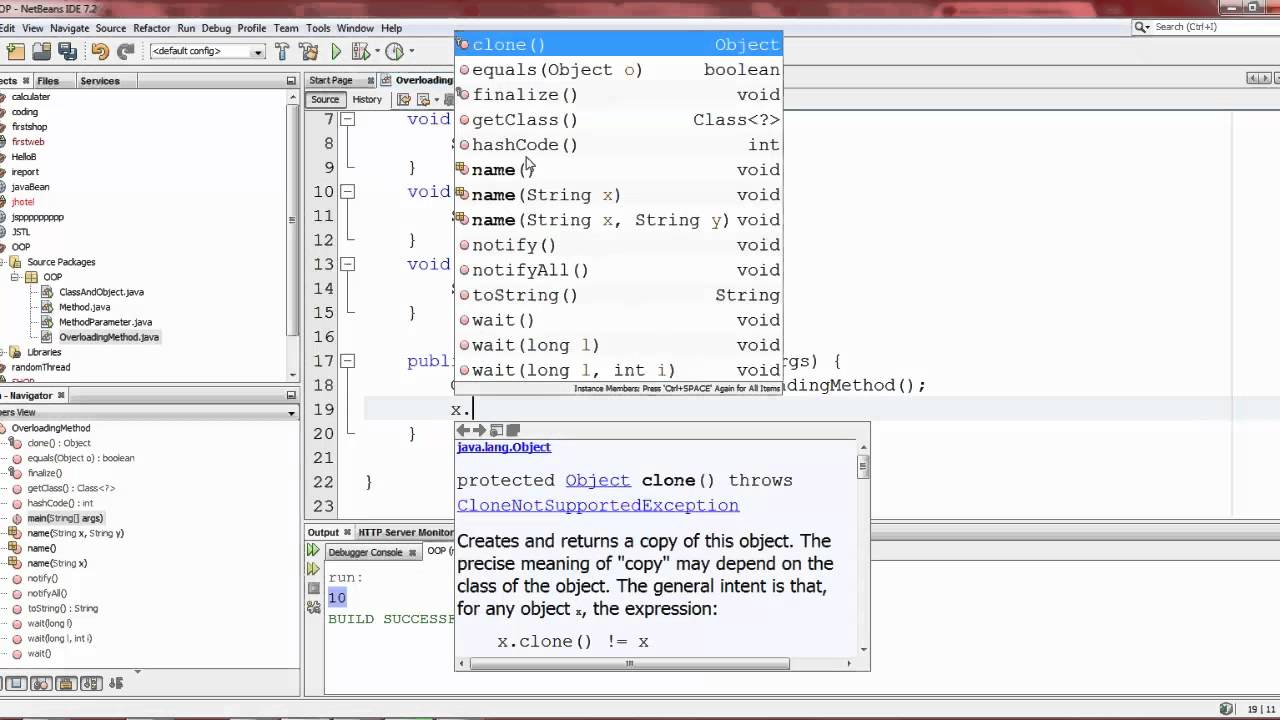Click the Undo toolbar icon
The height and width of the screenshot is (720, 1280).
(100, 51)
